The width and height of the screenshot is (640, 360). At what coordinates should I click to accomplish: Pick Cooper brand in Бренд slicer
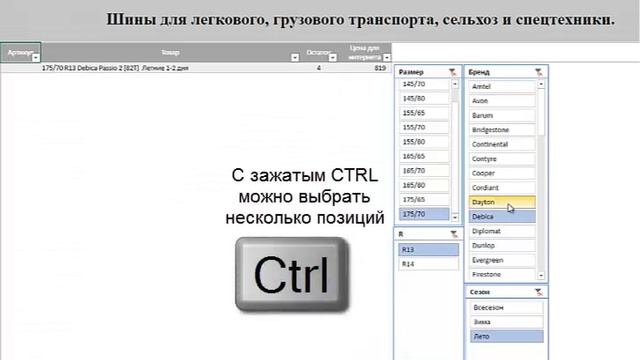click(502, 173)
